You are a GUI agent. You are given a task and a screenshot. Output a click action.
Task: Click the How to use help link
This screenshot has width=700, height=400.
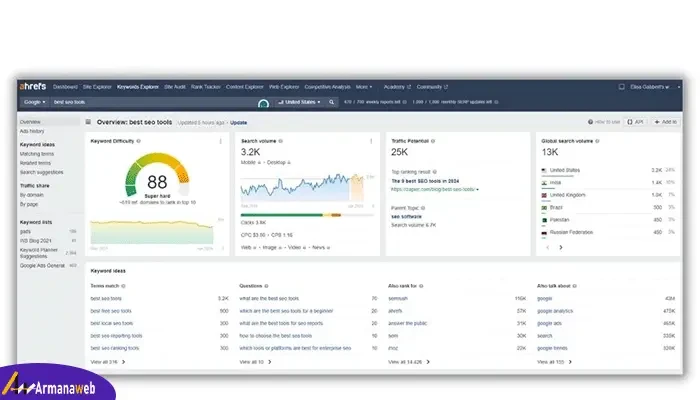(x=604, y=122)
